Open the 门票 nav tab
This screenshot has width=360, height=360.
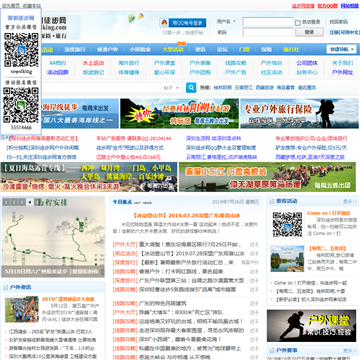[x=244, y=50]
